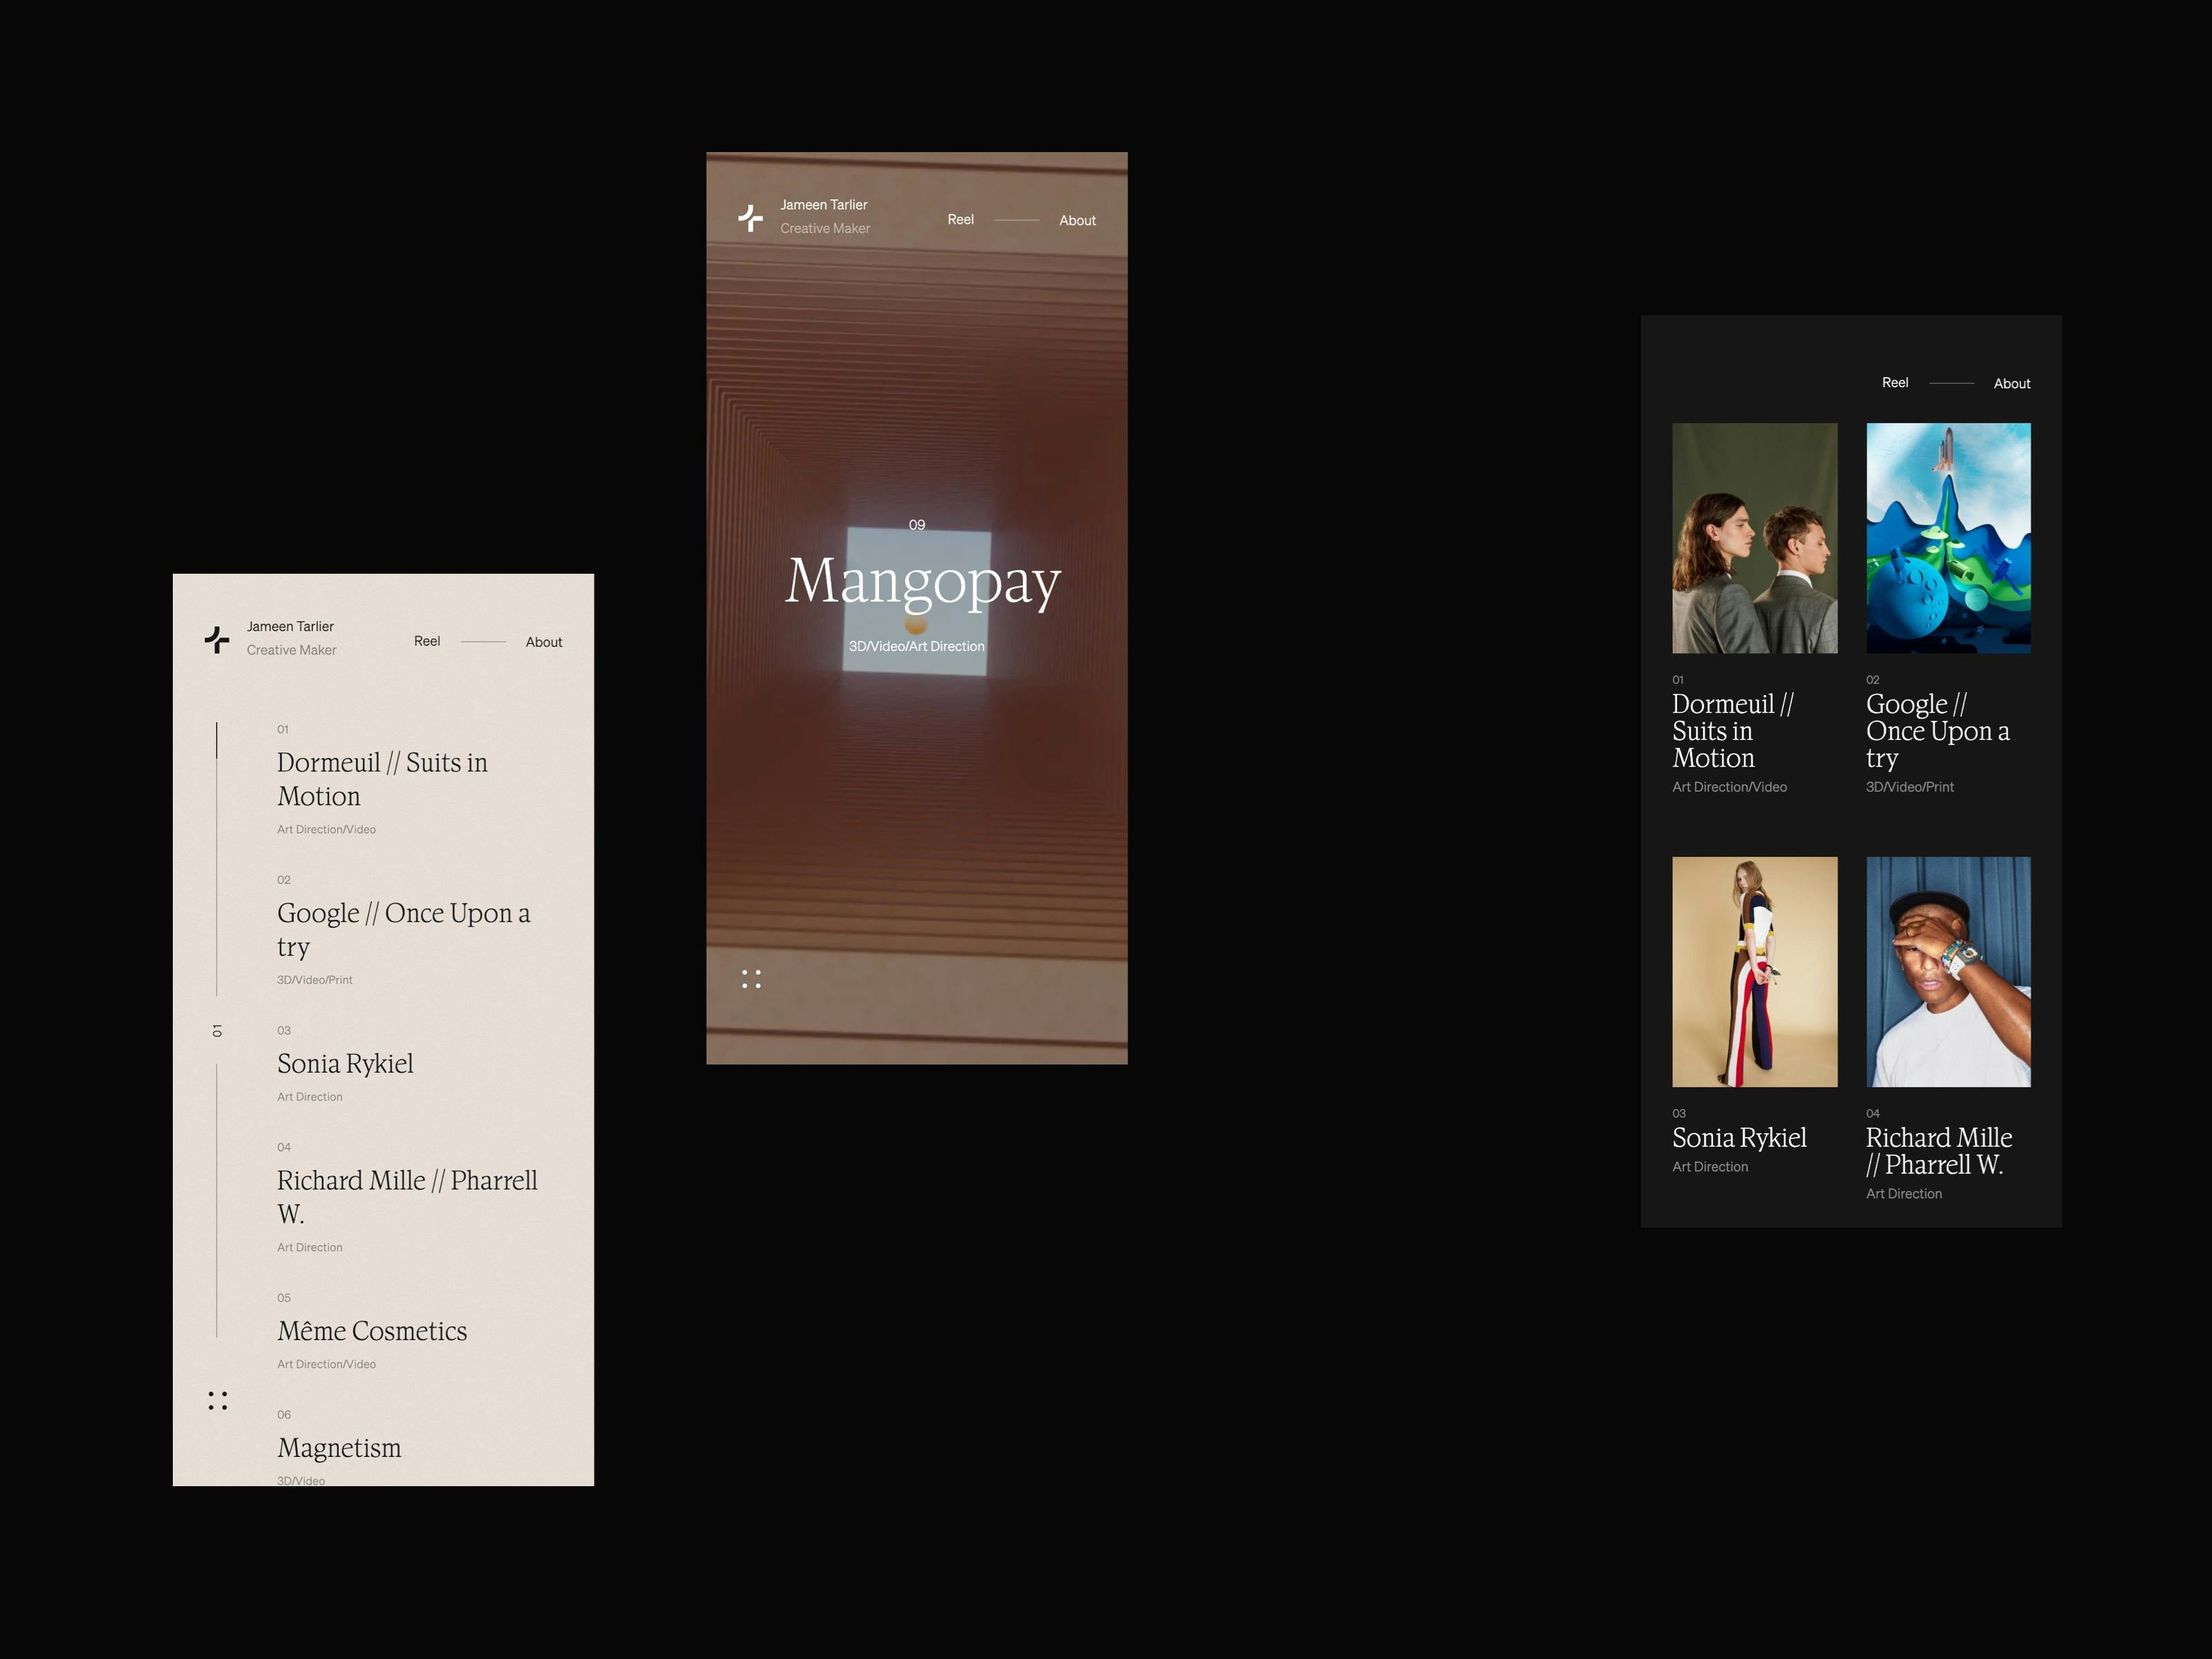Toggle About navigation link dark panel

coord(2010,385)
